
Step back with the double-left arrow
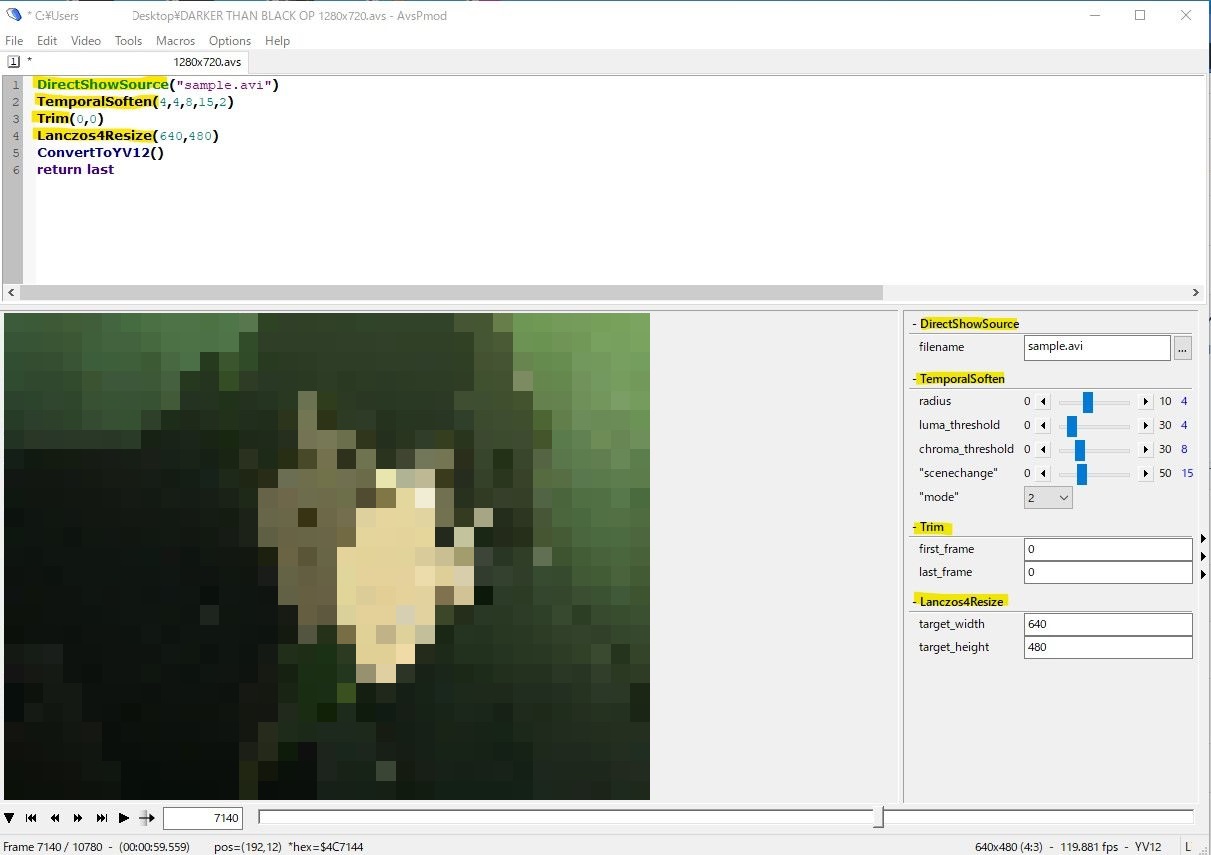point(56,818)
